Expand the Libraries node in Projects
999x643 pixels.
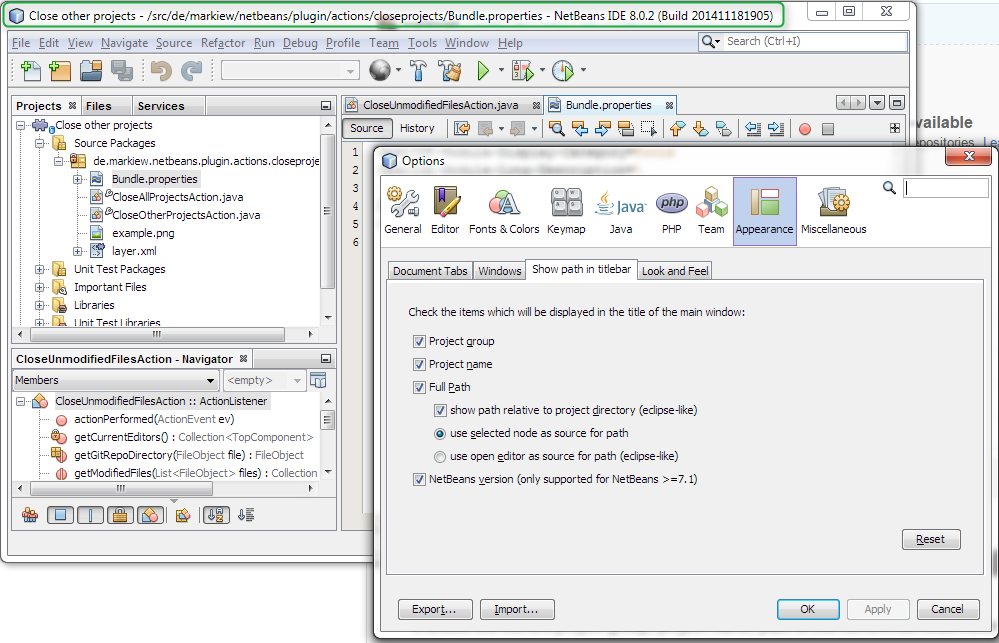coord(40,305)
